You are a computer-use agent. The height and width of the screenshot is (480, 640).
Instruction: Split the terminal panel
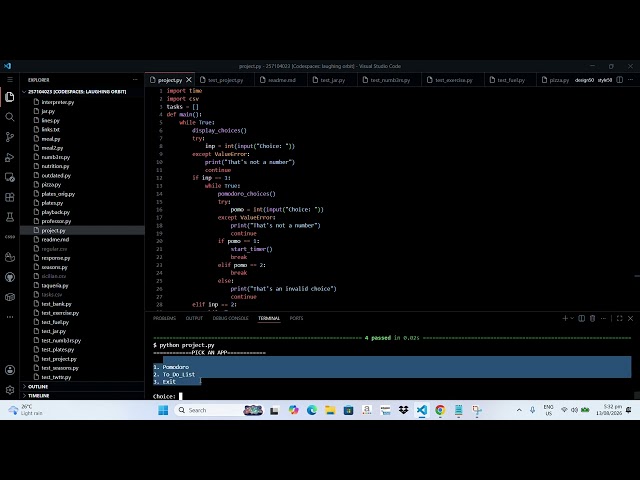pos(582,318)
